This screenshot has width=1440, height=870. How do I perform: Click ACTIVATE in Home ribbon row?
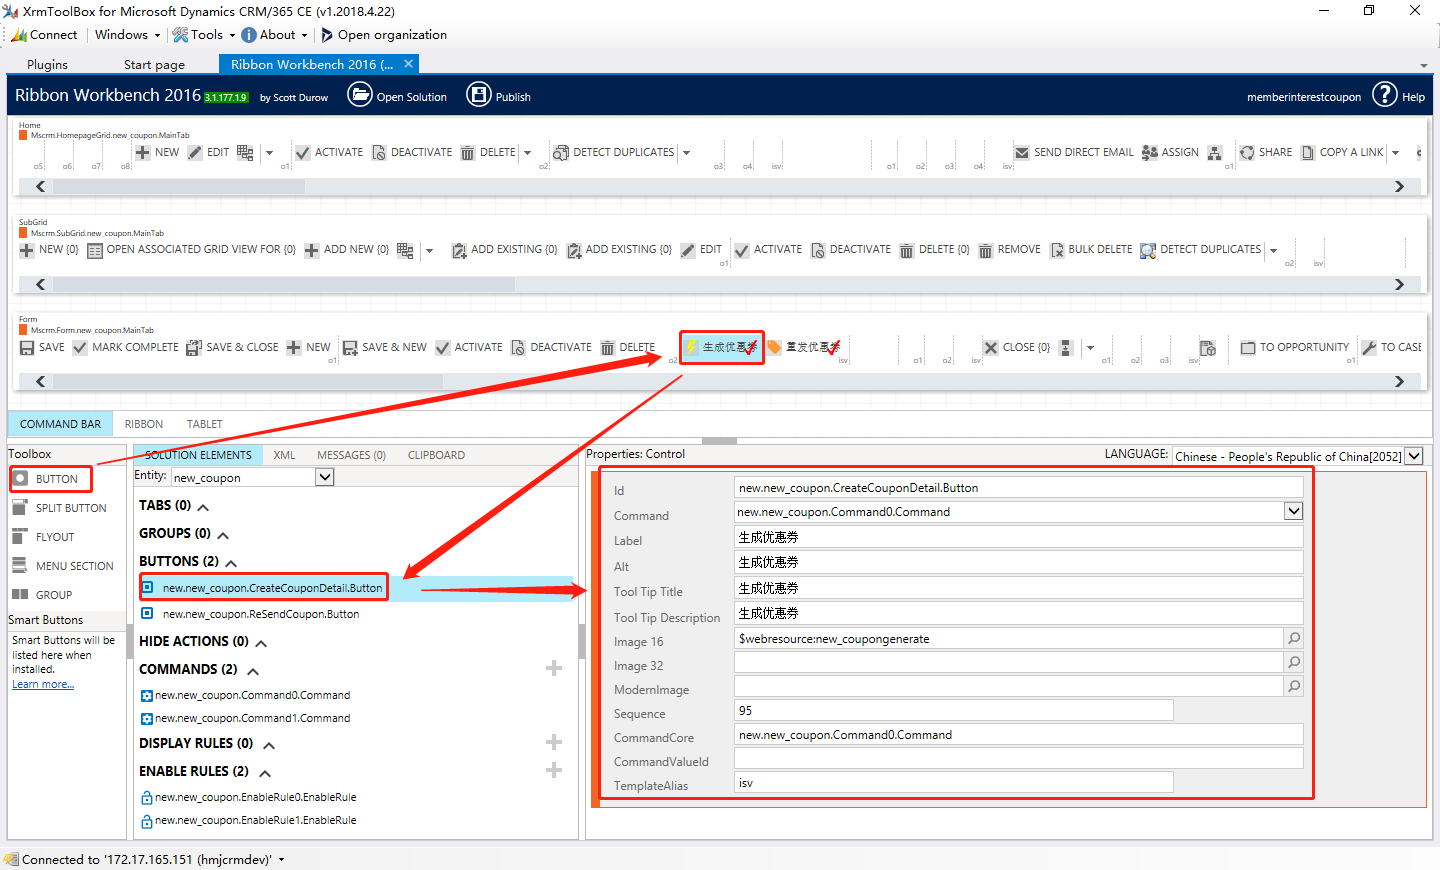329,153
